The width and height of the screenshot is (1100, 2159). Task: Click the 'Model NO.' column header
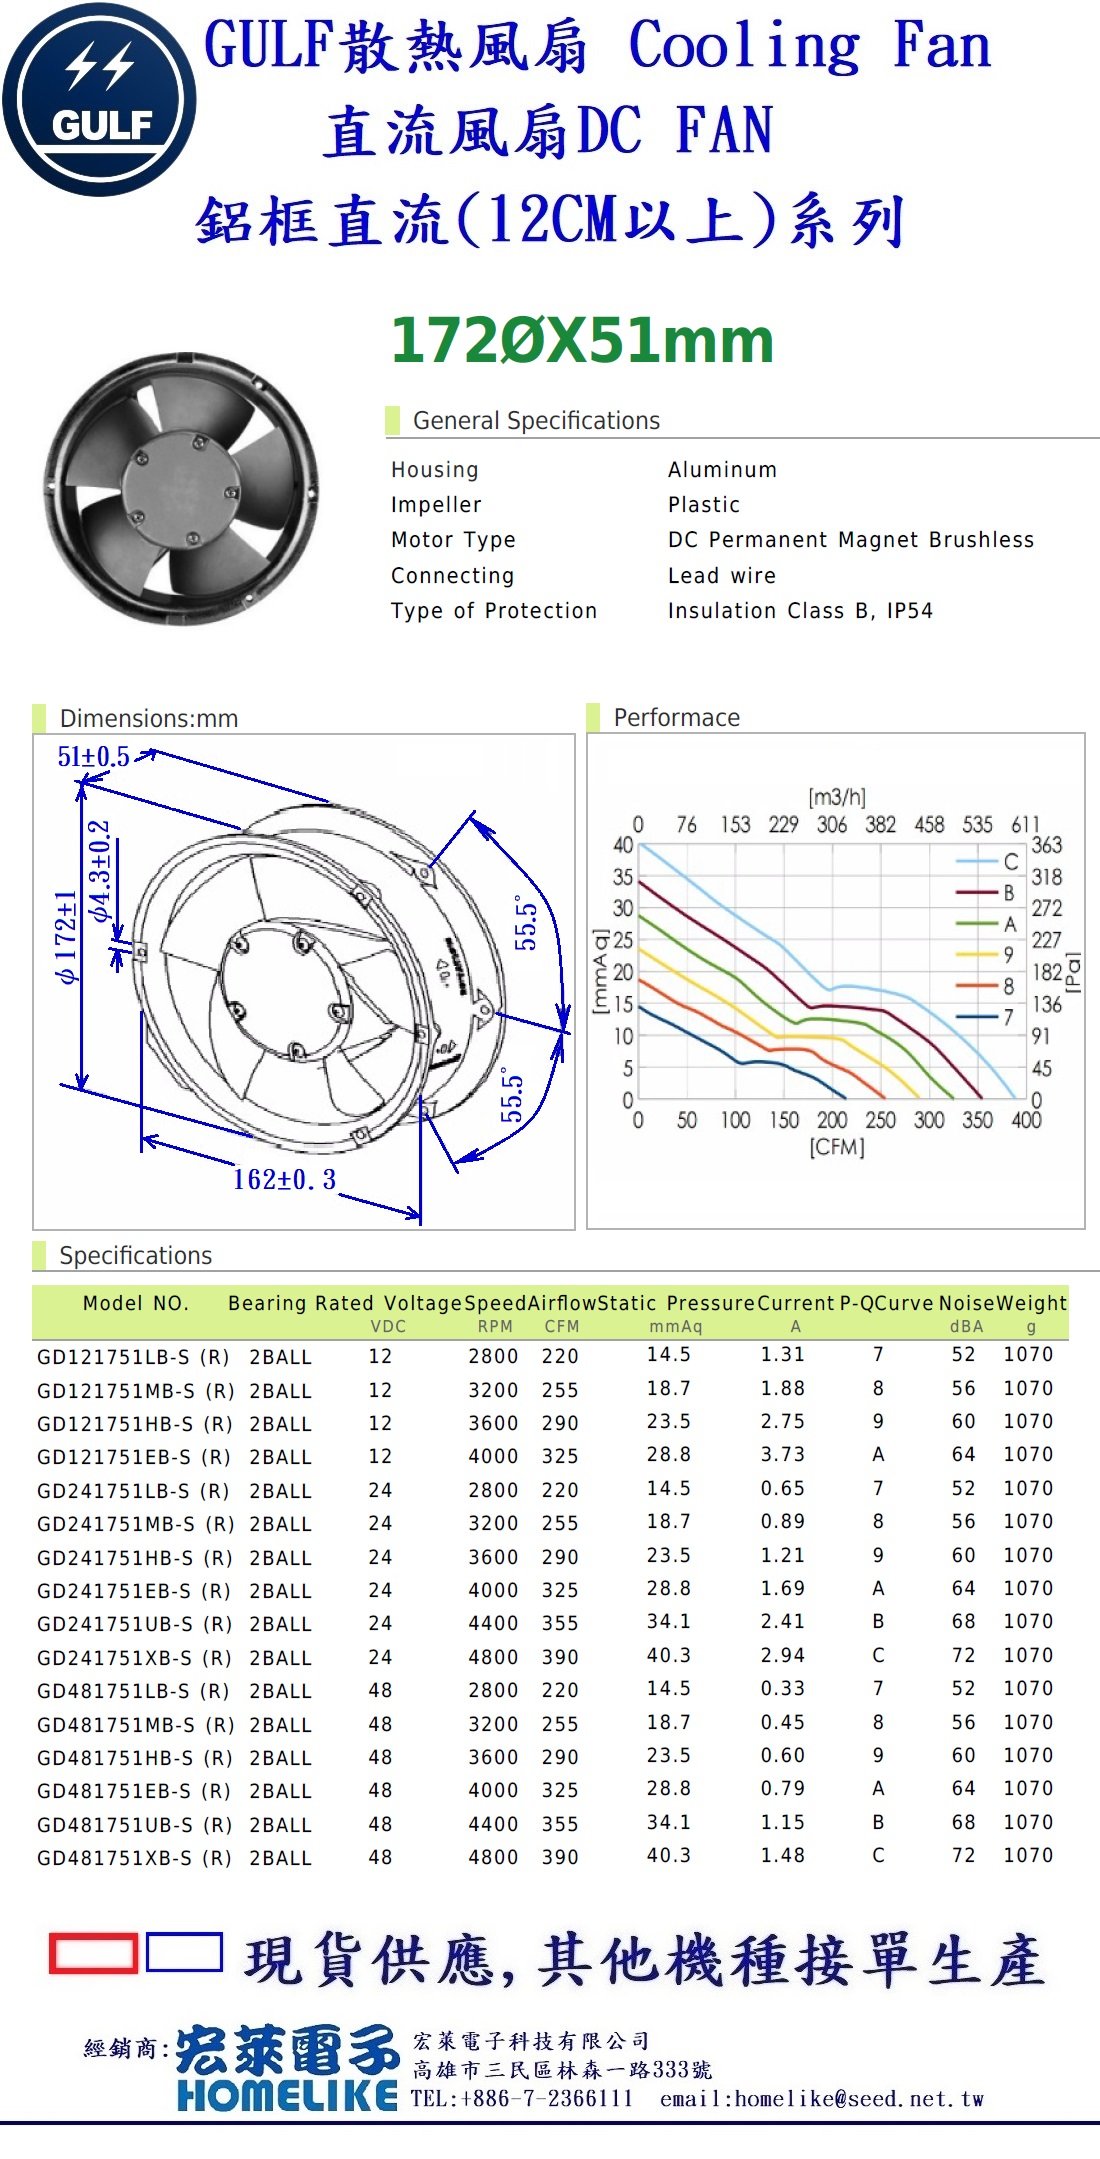(x=136, y=1303)
